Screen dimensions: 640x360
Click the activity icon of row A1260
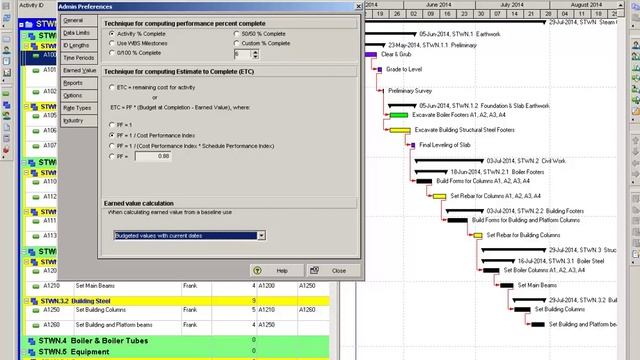click(36, 325)
